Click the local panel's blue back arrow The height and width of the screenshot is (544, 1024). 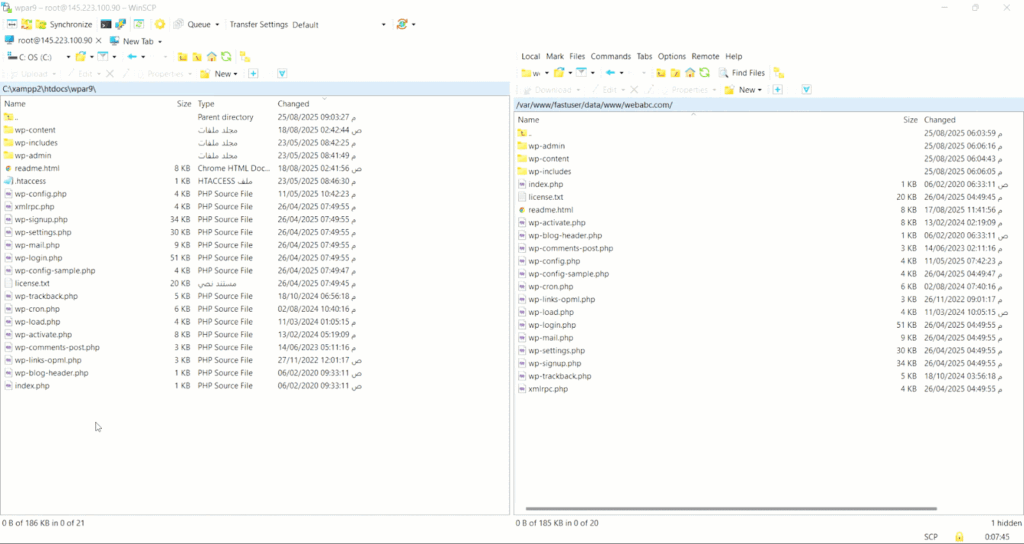[x=131, y=57]
